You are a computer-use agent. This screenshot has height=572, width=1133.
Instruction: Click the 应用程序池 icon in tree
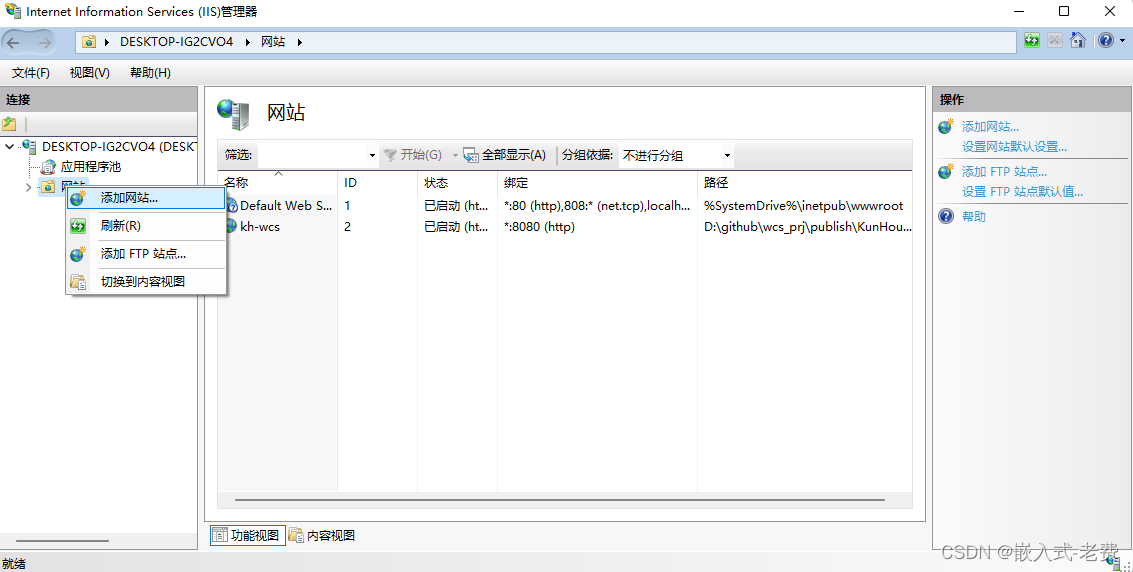tap(48, 167)
